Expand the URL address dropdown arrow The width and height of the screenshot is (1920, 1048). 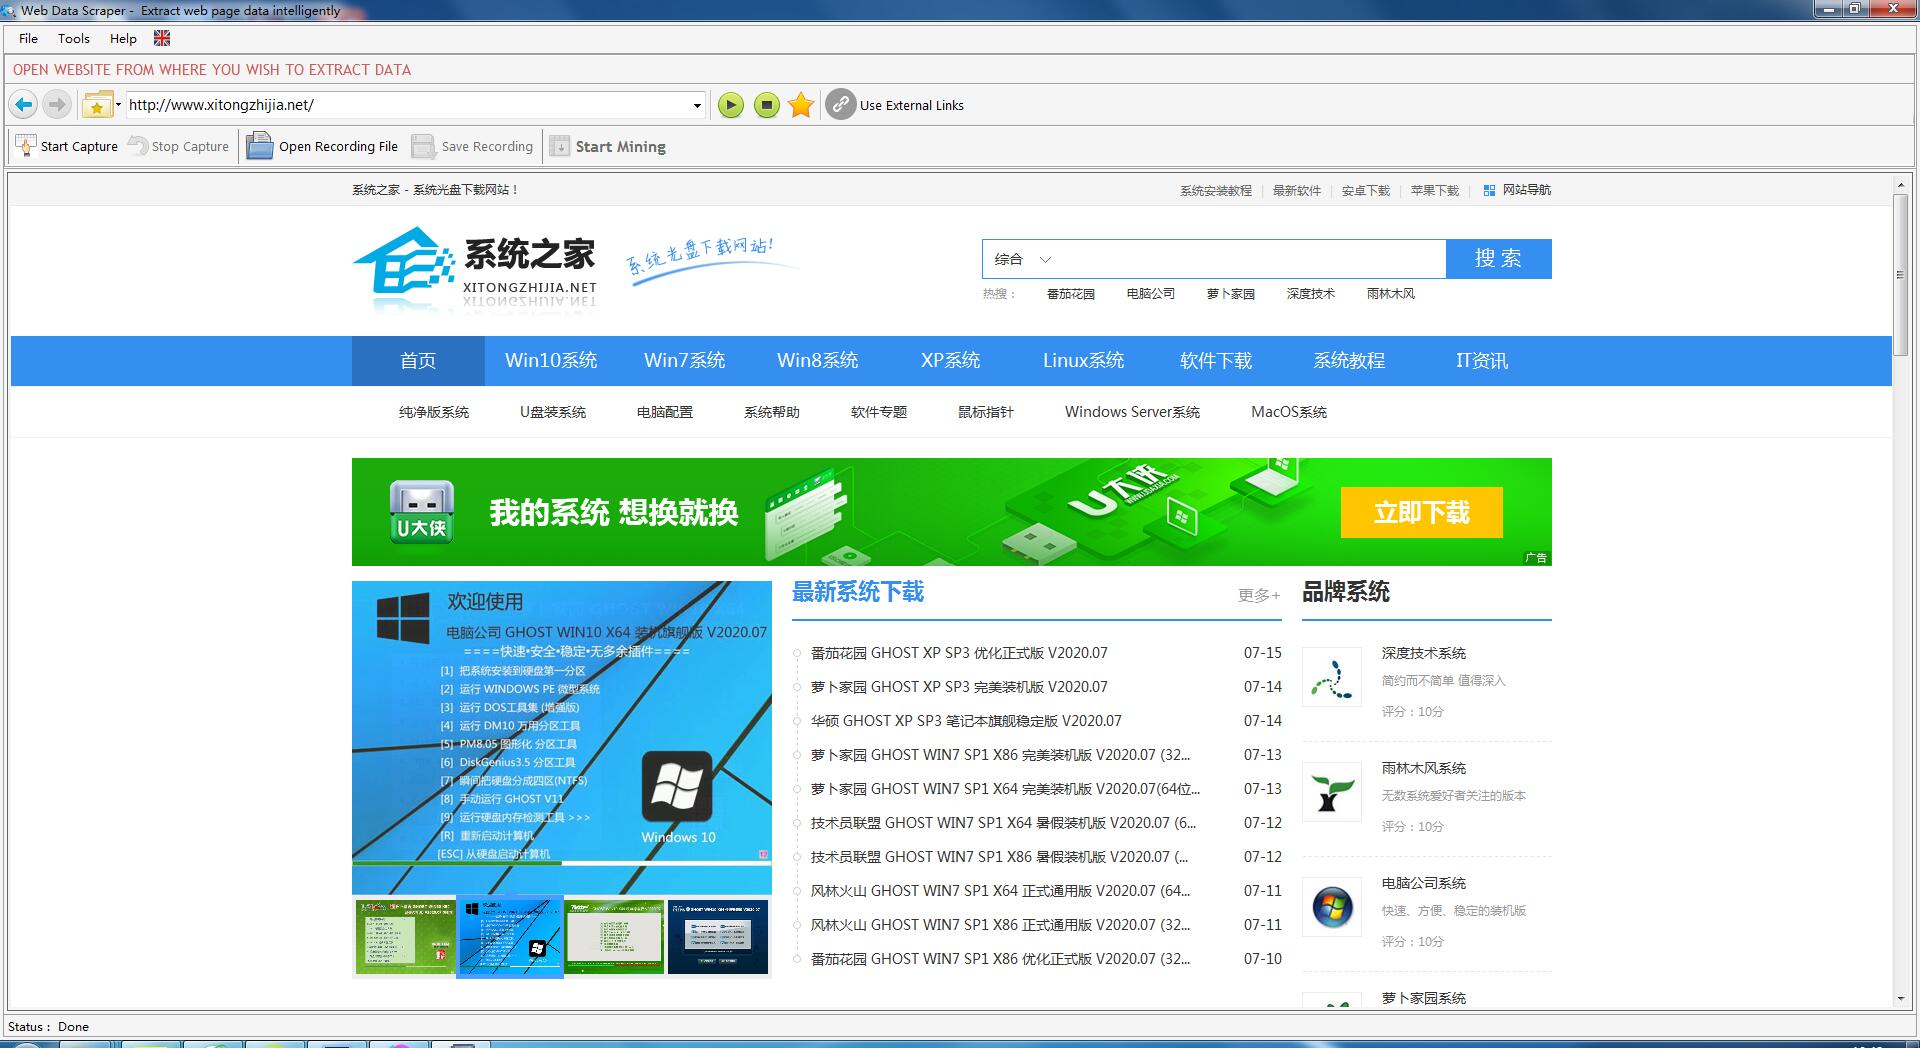[x=697, y=105]
